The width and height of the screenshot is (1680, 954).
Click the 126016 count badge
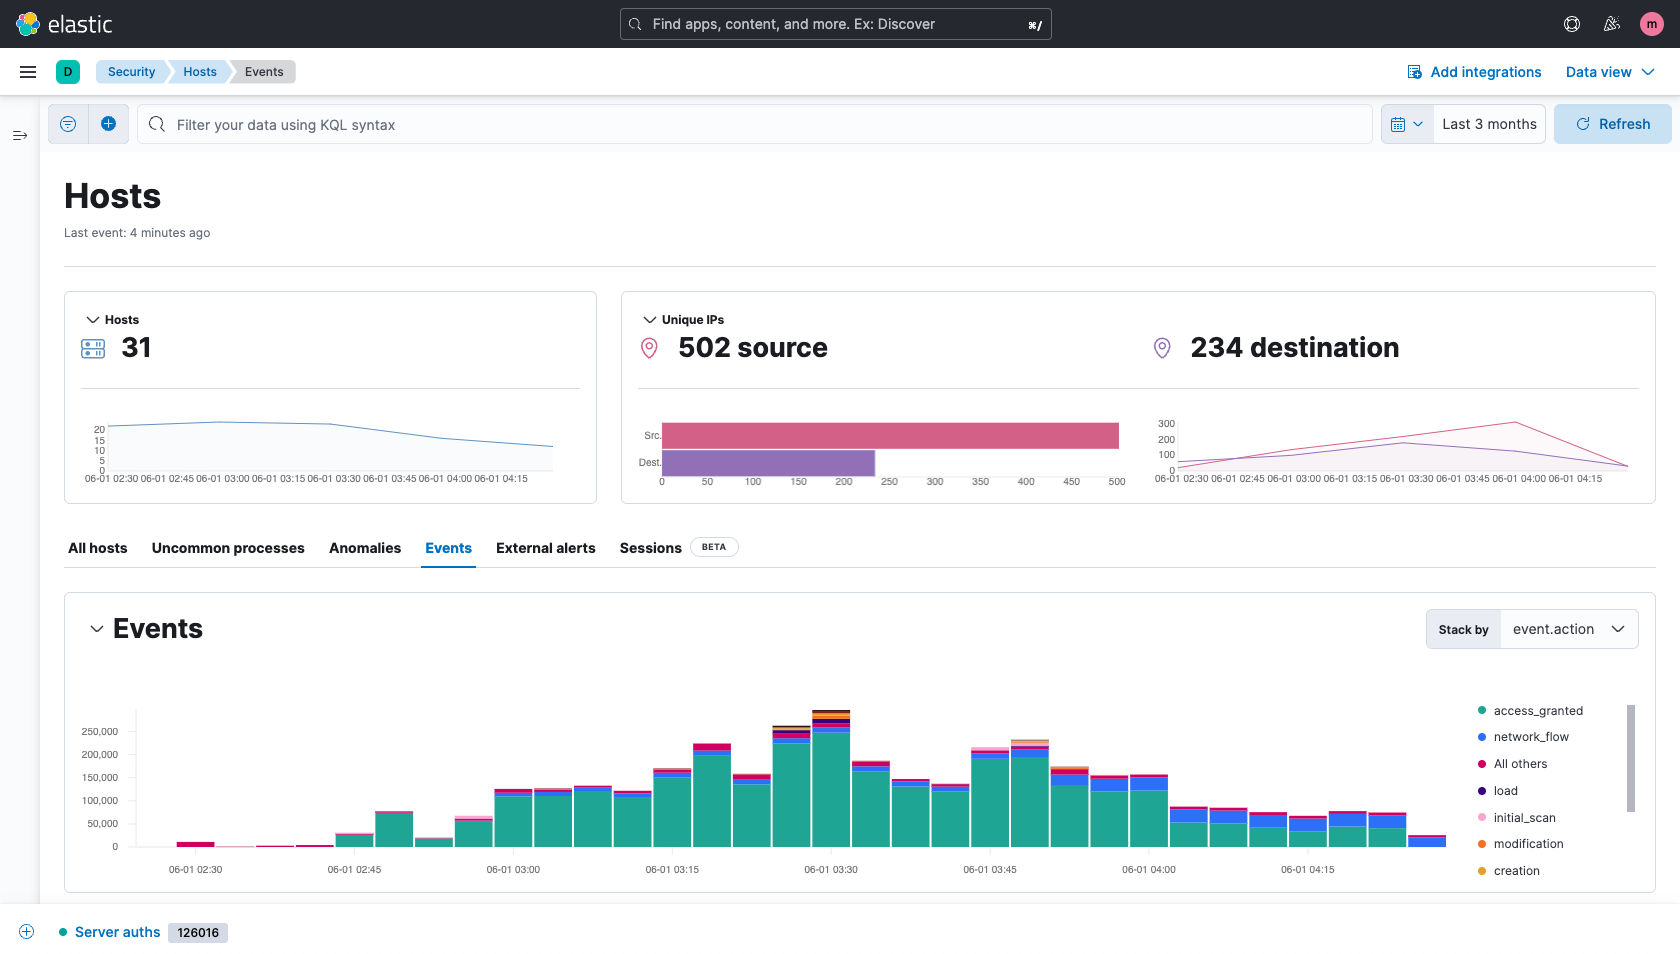coord(198,933)
